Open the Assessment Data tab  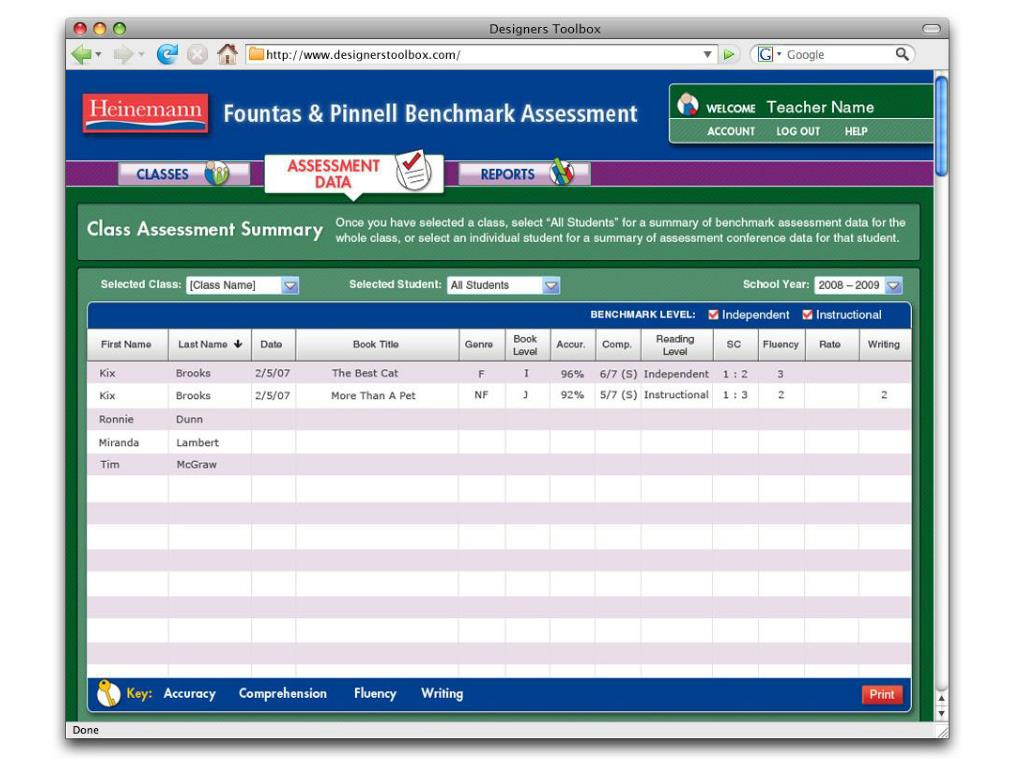(354, 173)
